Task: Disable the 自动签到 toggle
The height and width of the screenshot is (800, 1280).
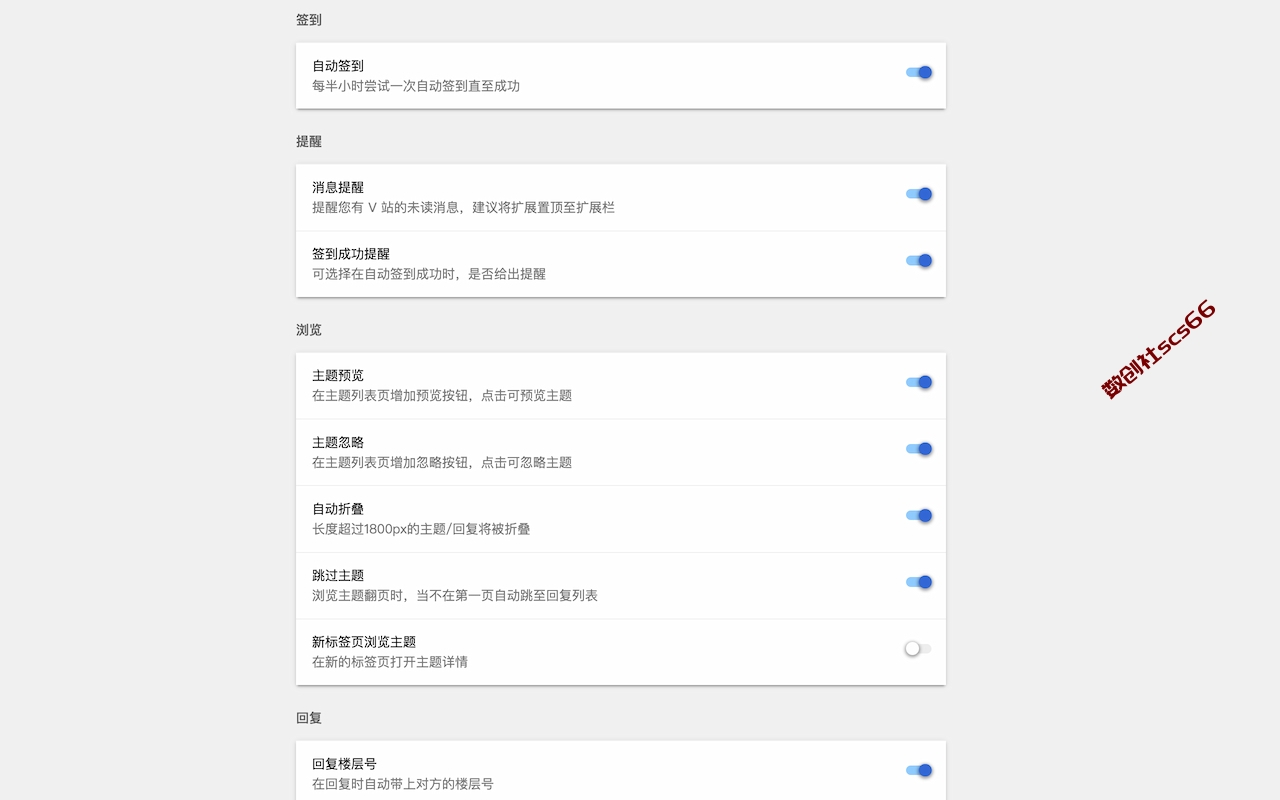Action: 919,72
